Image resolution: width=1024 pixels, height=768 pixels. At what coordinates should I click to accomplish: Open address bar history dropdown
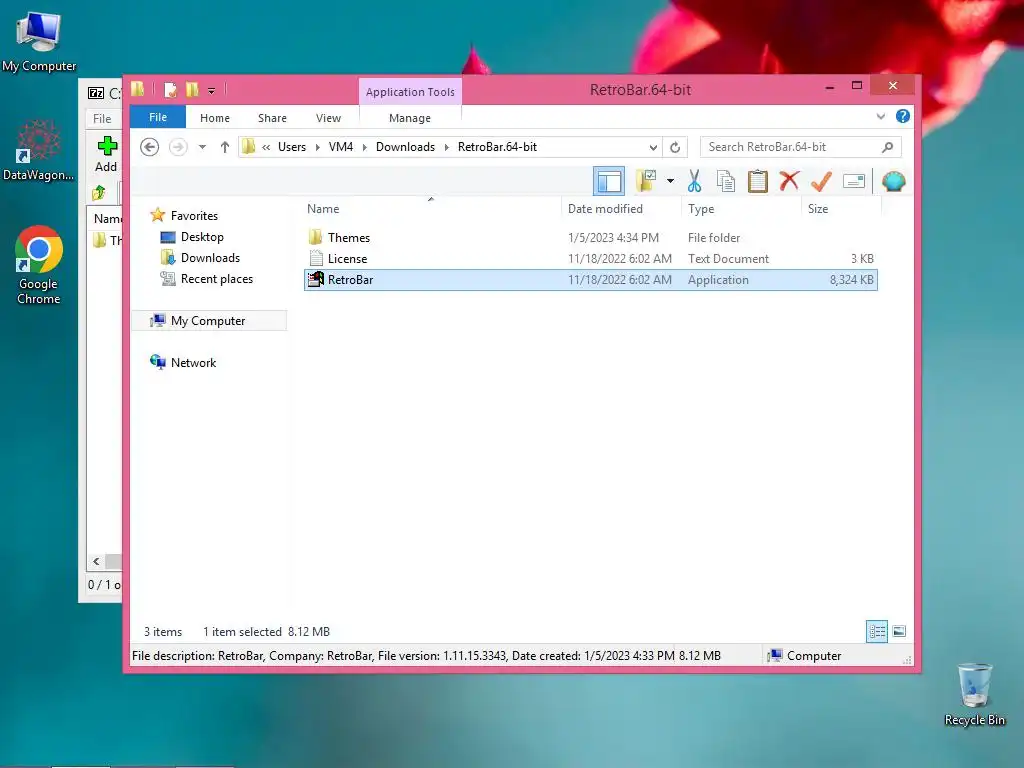coord(653,147)
